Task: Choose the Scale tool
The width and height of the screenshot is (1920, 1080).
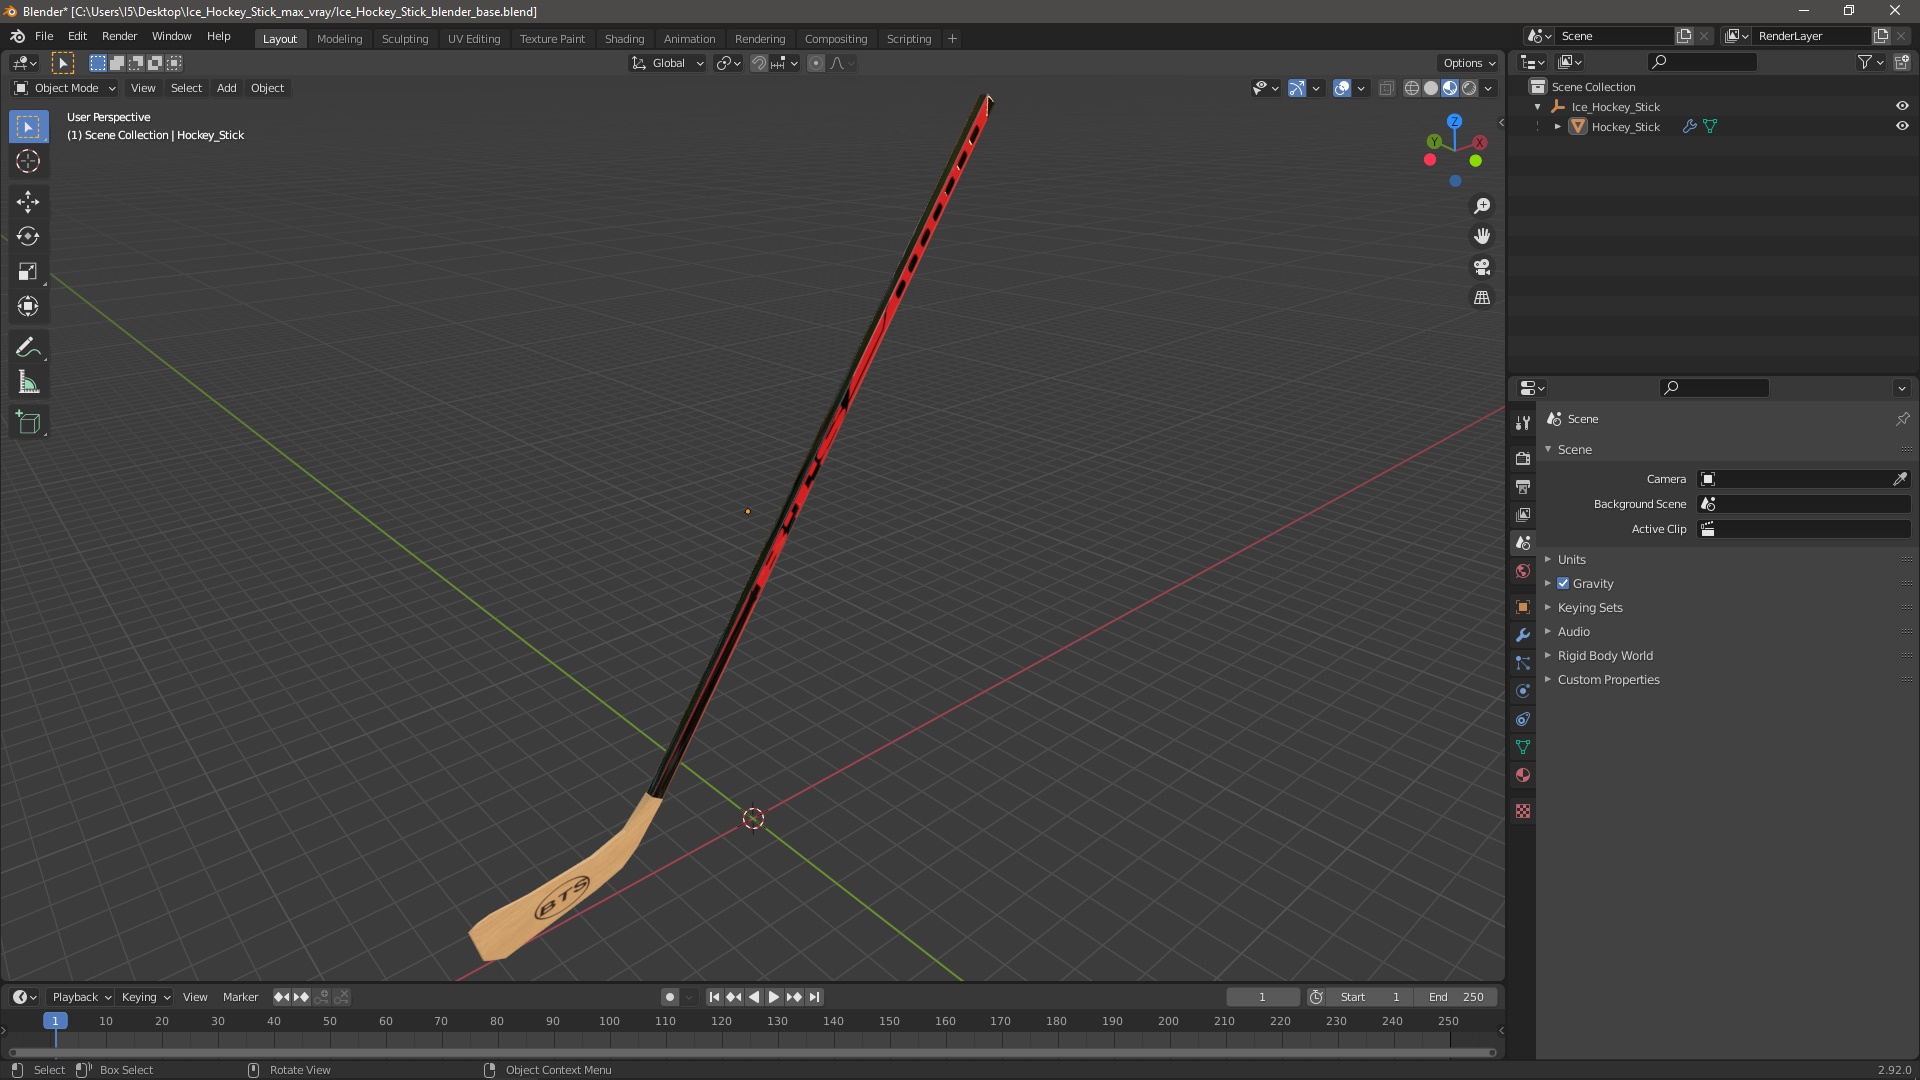Action: point(28,272)
